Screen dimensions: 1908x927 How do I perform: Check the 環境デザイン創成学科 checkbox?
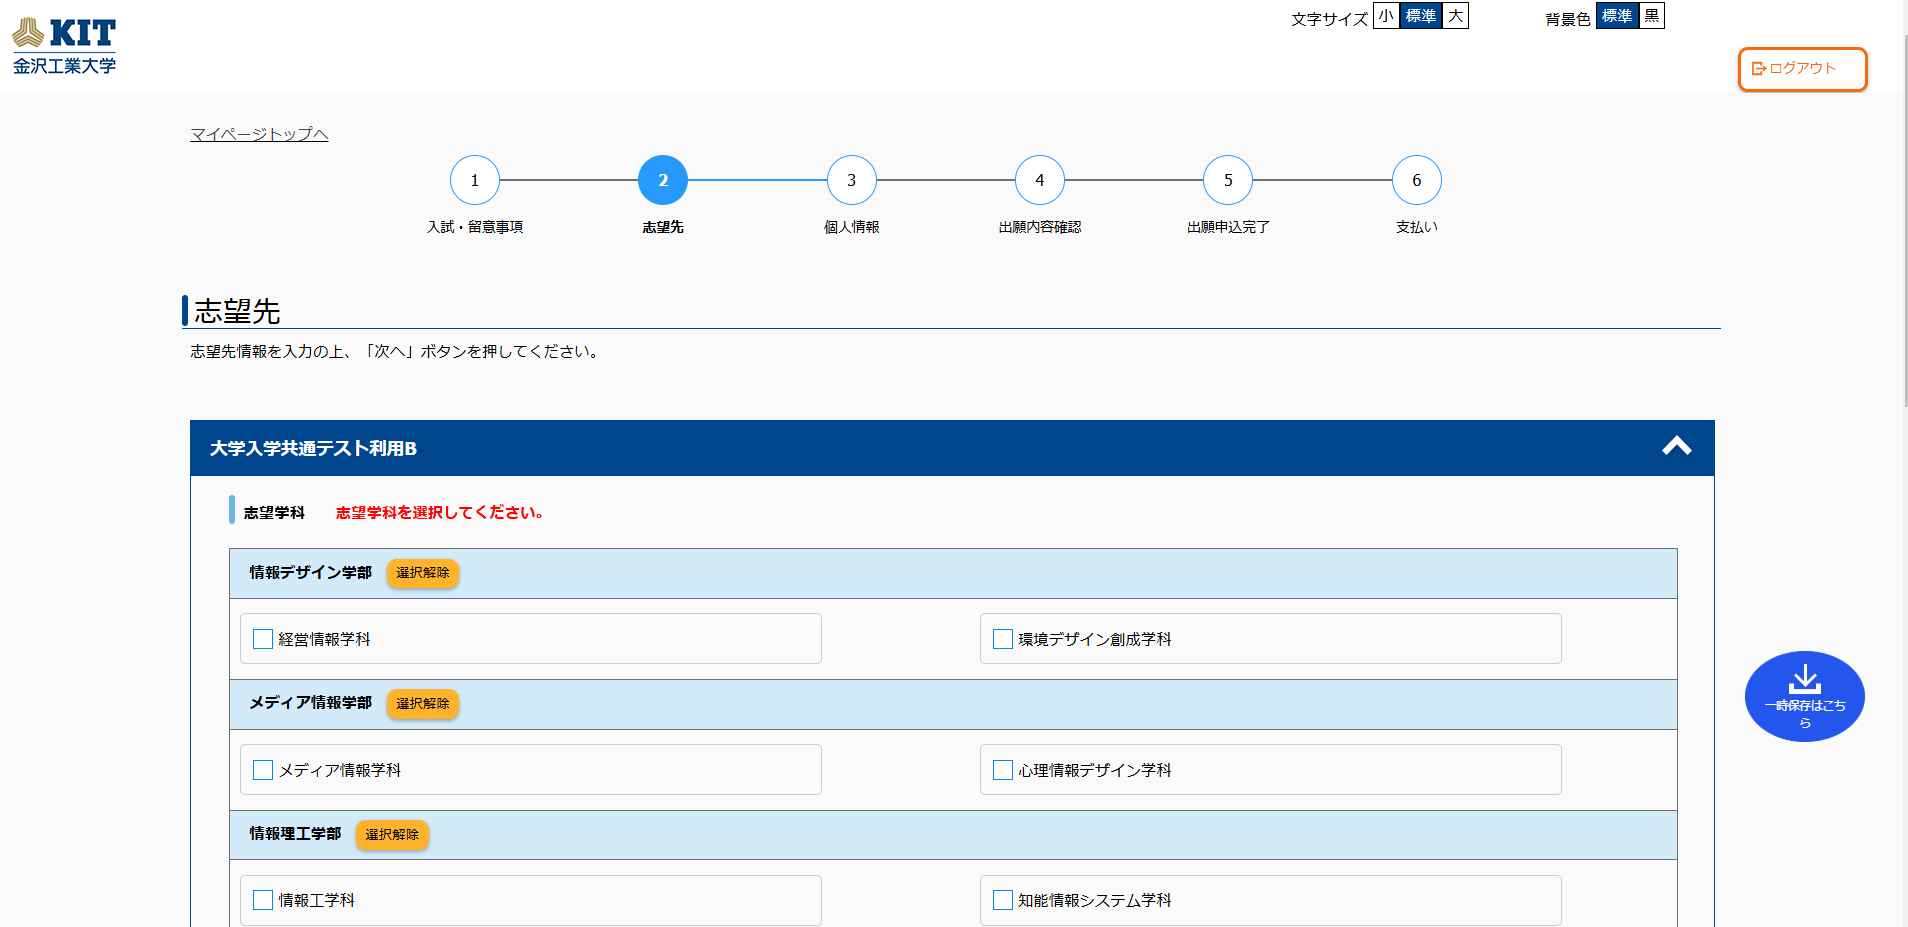click(x=1003, y=639)
